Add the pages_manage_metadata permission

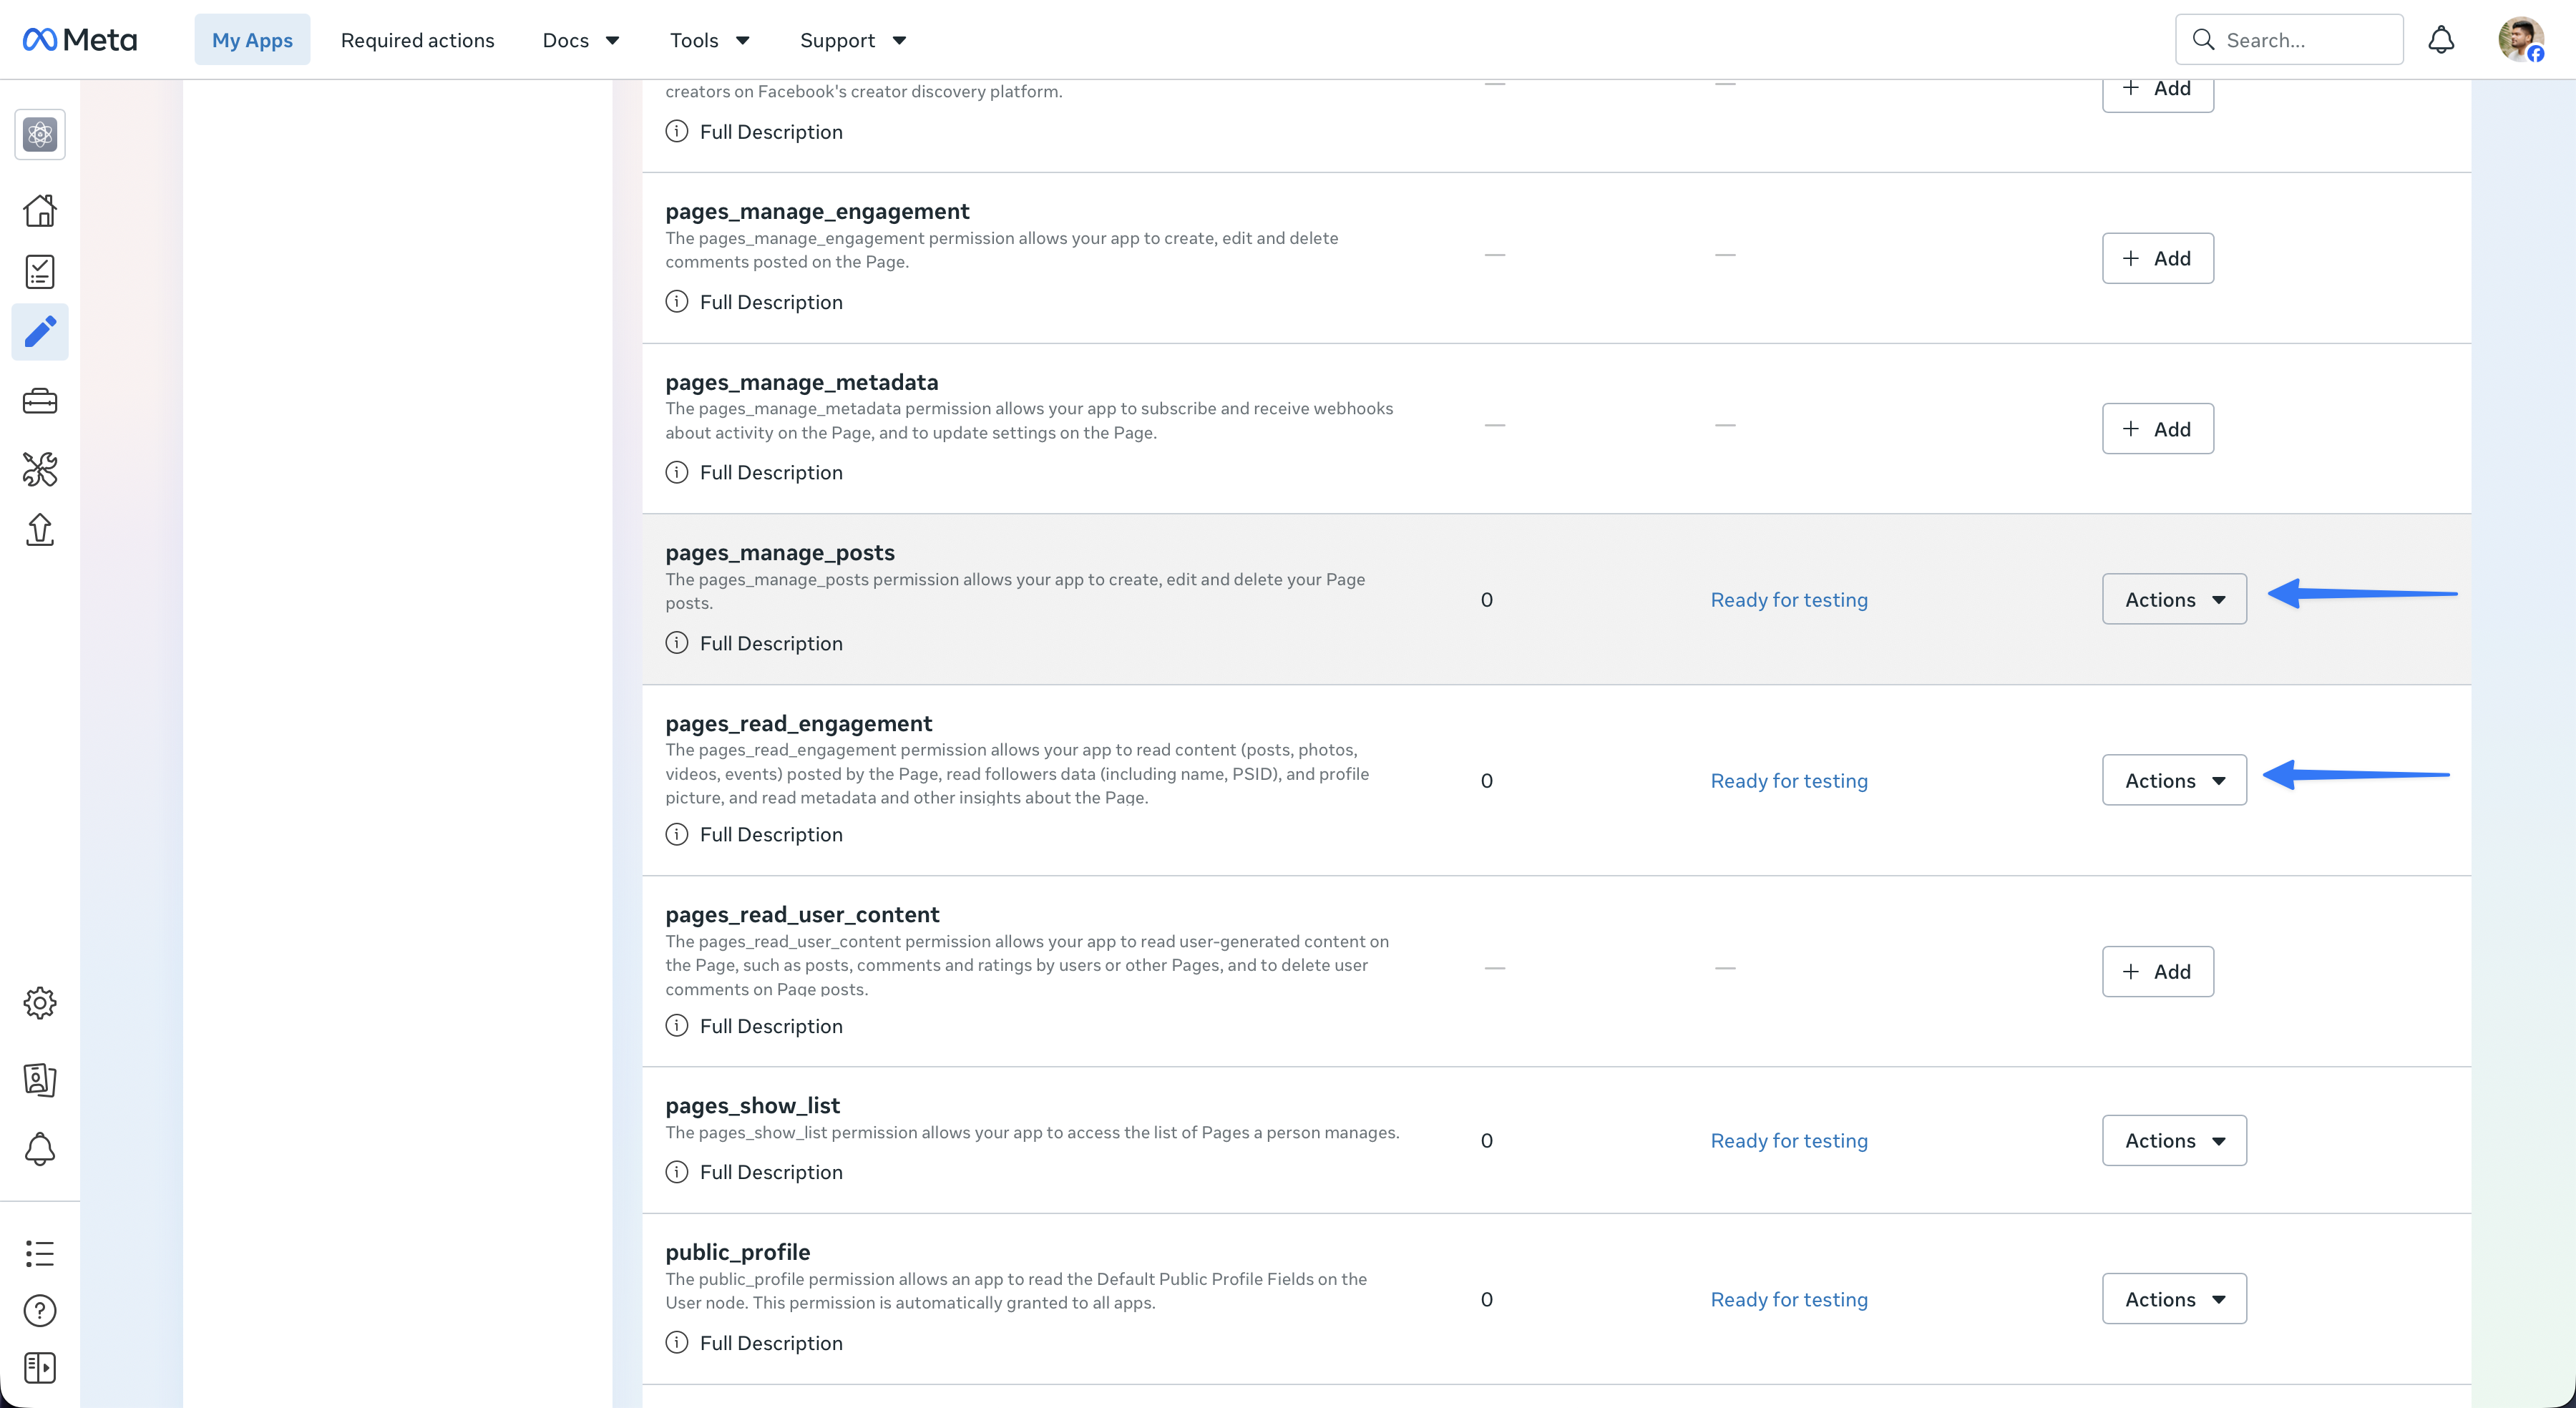(2157, 429)
